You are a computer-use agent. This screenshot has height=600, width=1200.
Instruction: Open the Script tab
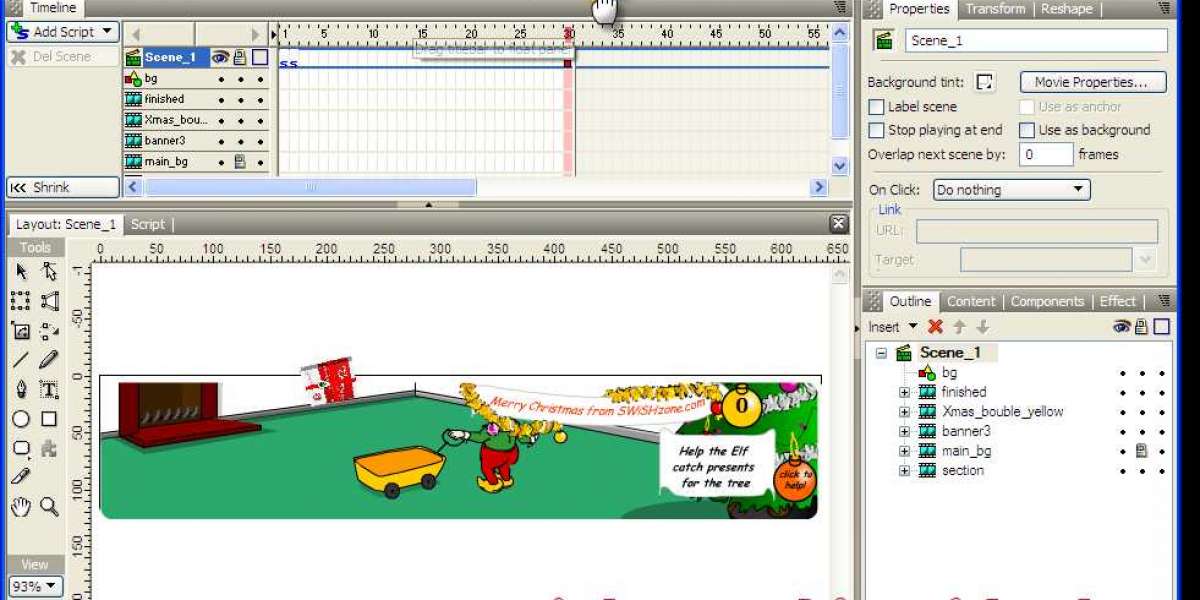tap(148, 225)
